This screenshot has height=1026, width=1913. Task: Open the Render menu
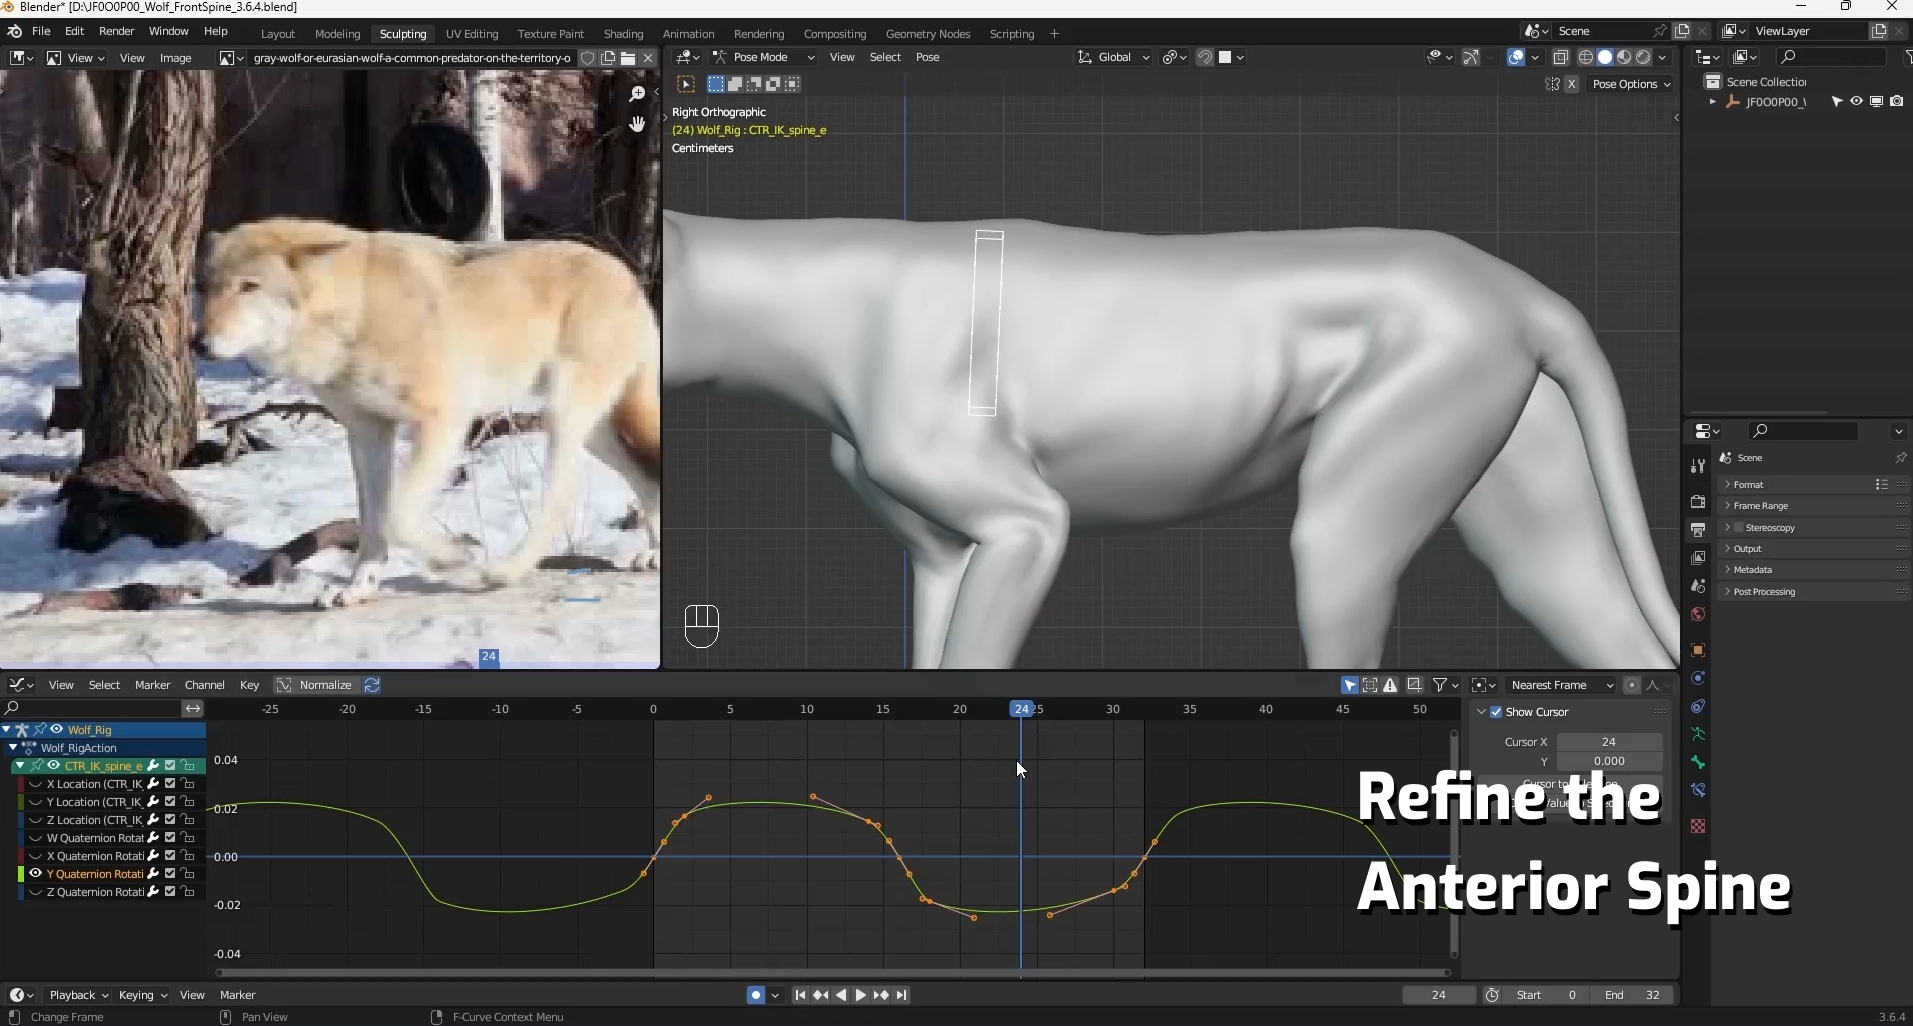tap(117, 31)
